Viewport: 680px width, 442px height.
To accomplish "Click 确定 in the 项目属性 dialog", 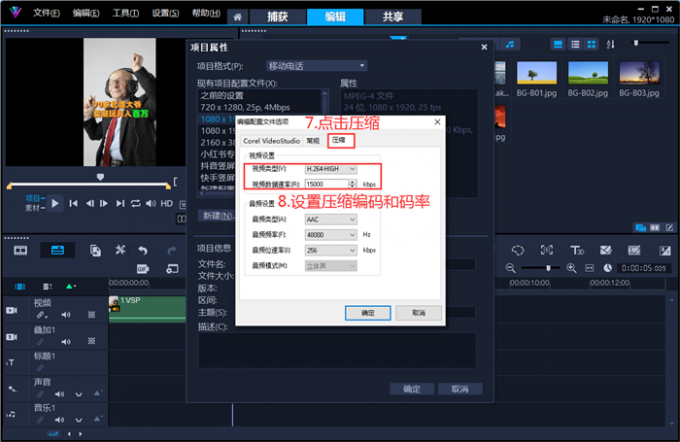I will [412, 389].
